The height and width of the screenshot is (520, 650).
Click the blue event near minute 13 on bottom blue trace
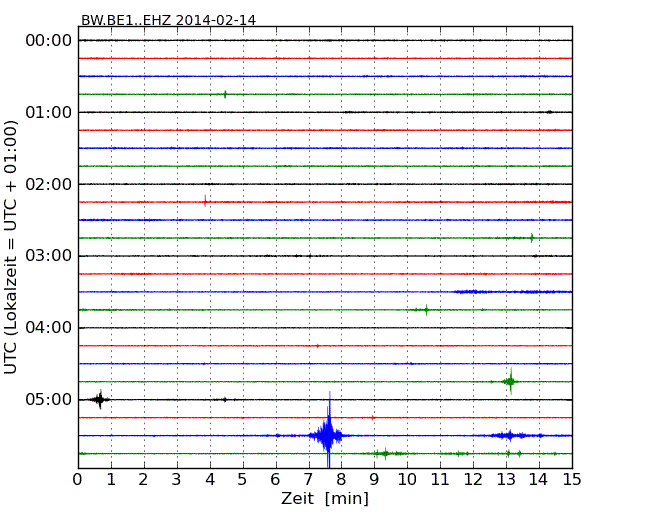509,435
